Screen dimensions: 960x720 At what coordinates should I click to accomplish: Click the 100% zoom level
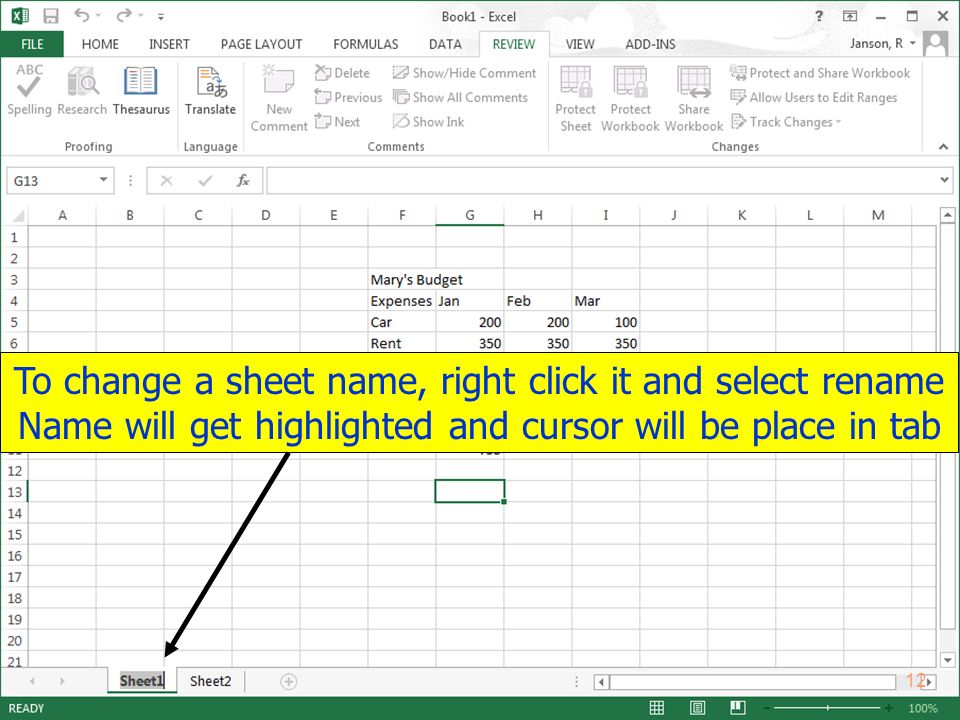click(922, 708)
